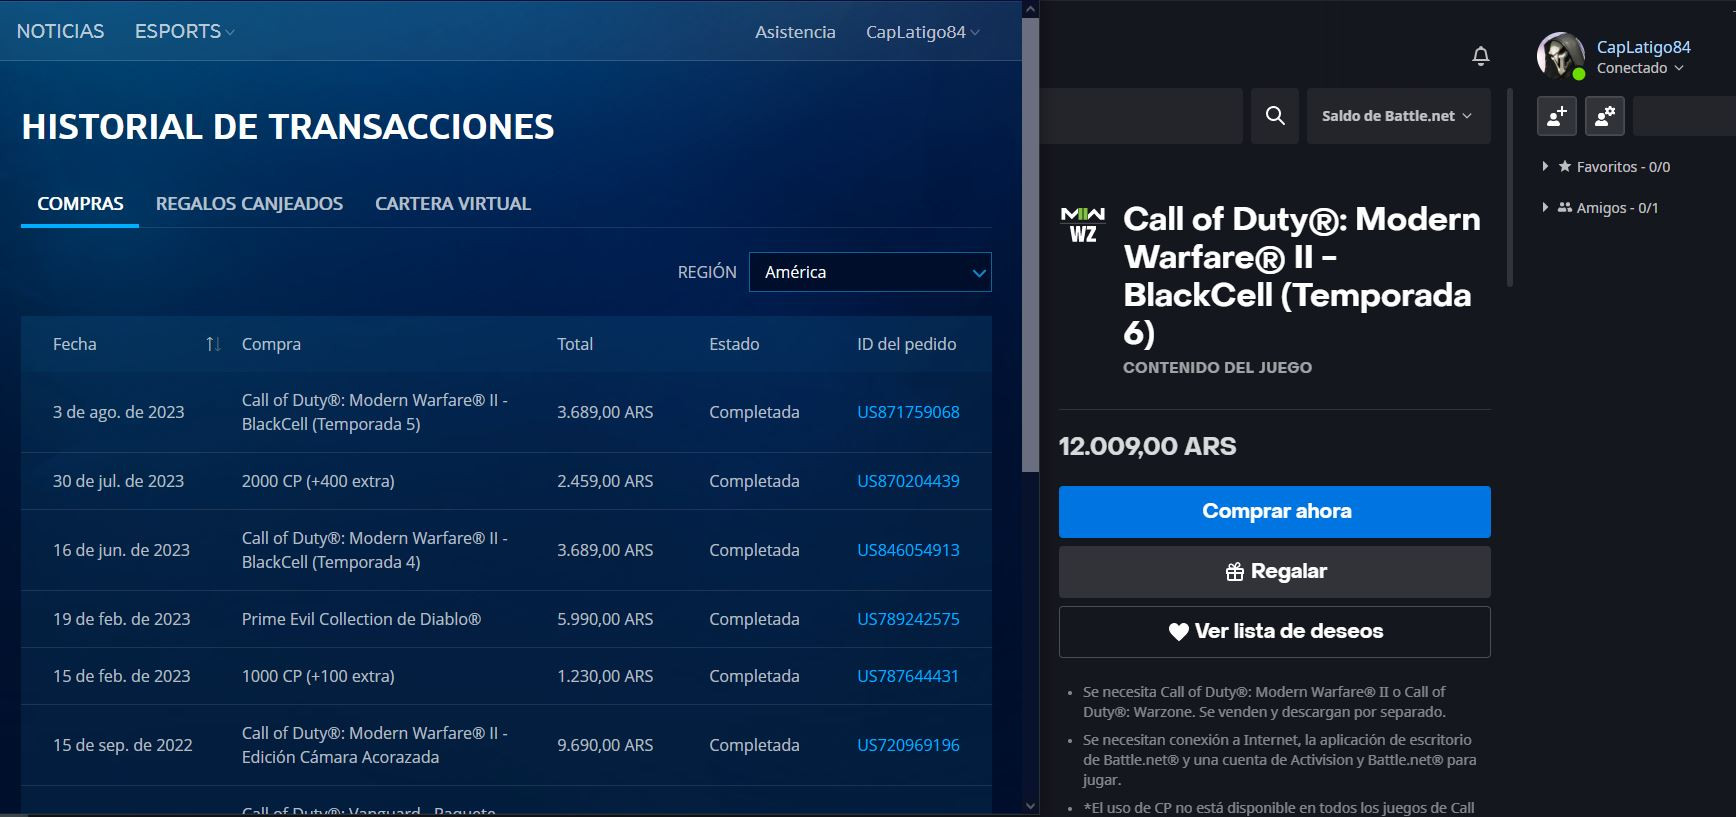Click the date 30 de jul. de 2023
The height and width of the screenshot is (817, 1736).
coord(118,481)
